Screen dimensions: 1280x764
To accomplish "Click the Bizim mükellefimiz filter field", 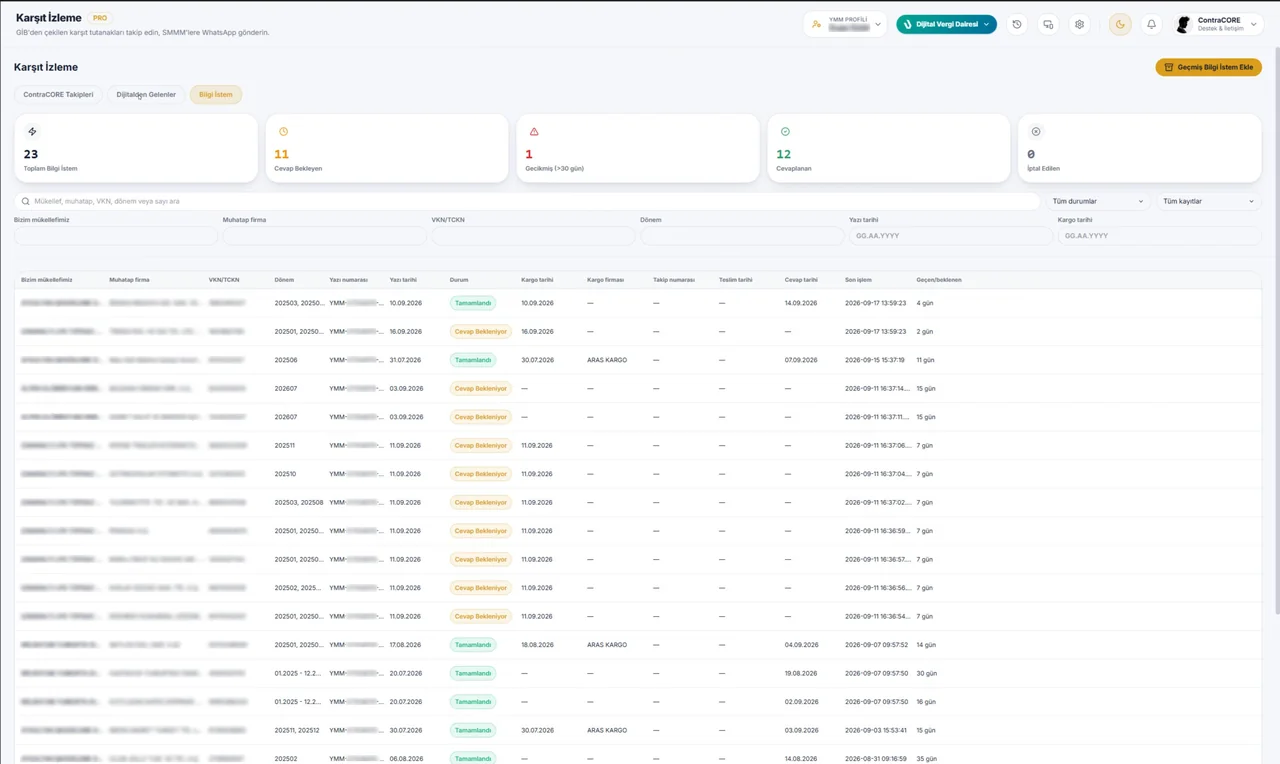I will pyautogui.click(x=116, y=236).
